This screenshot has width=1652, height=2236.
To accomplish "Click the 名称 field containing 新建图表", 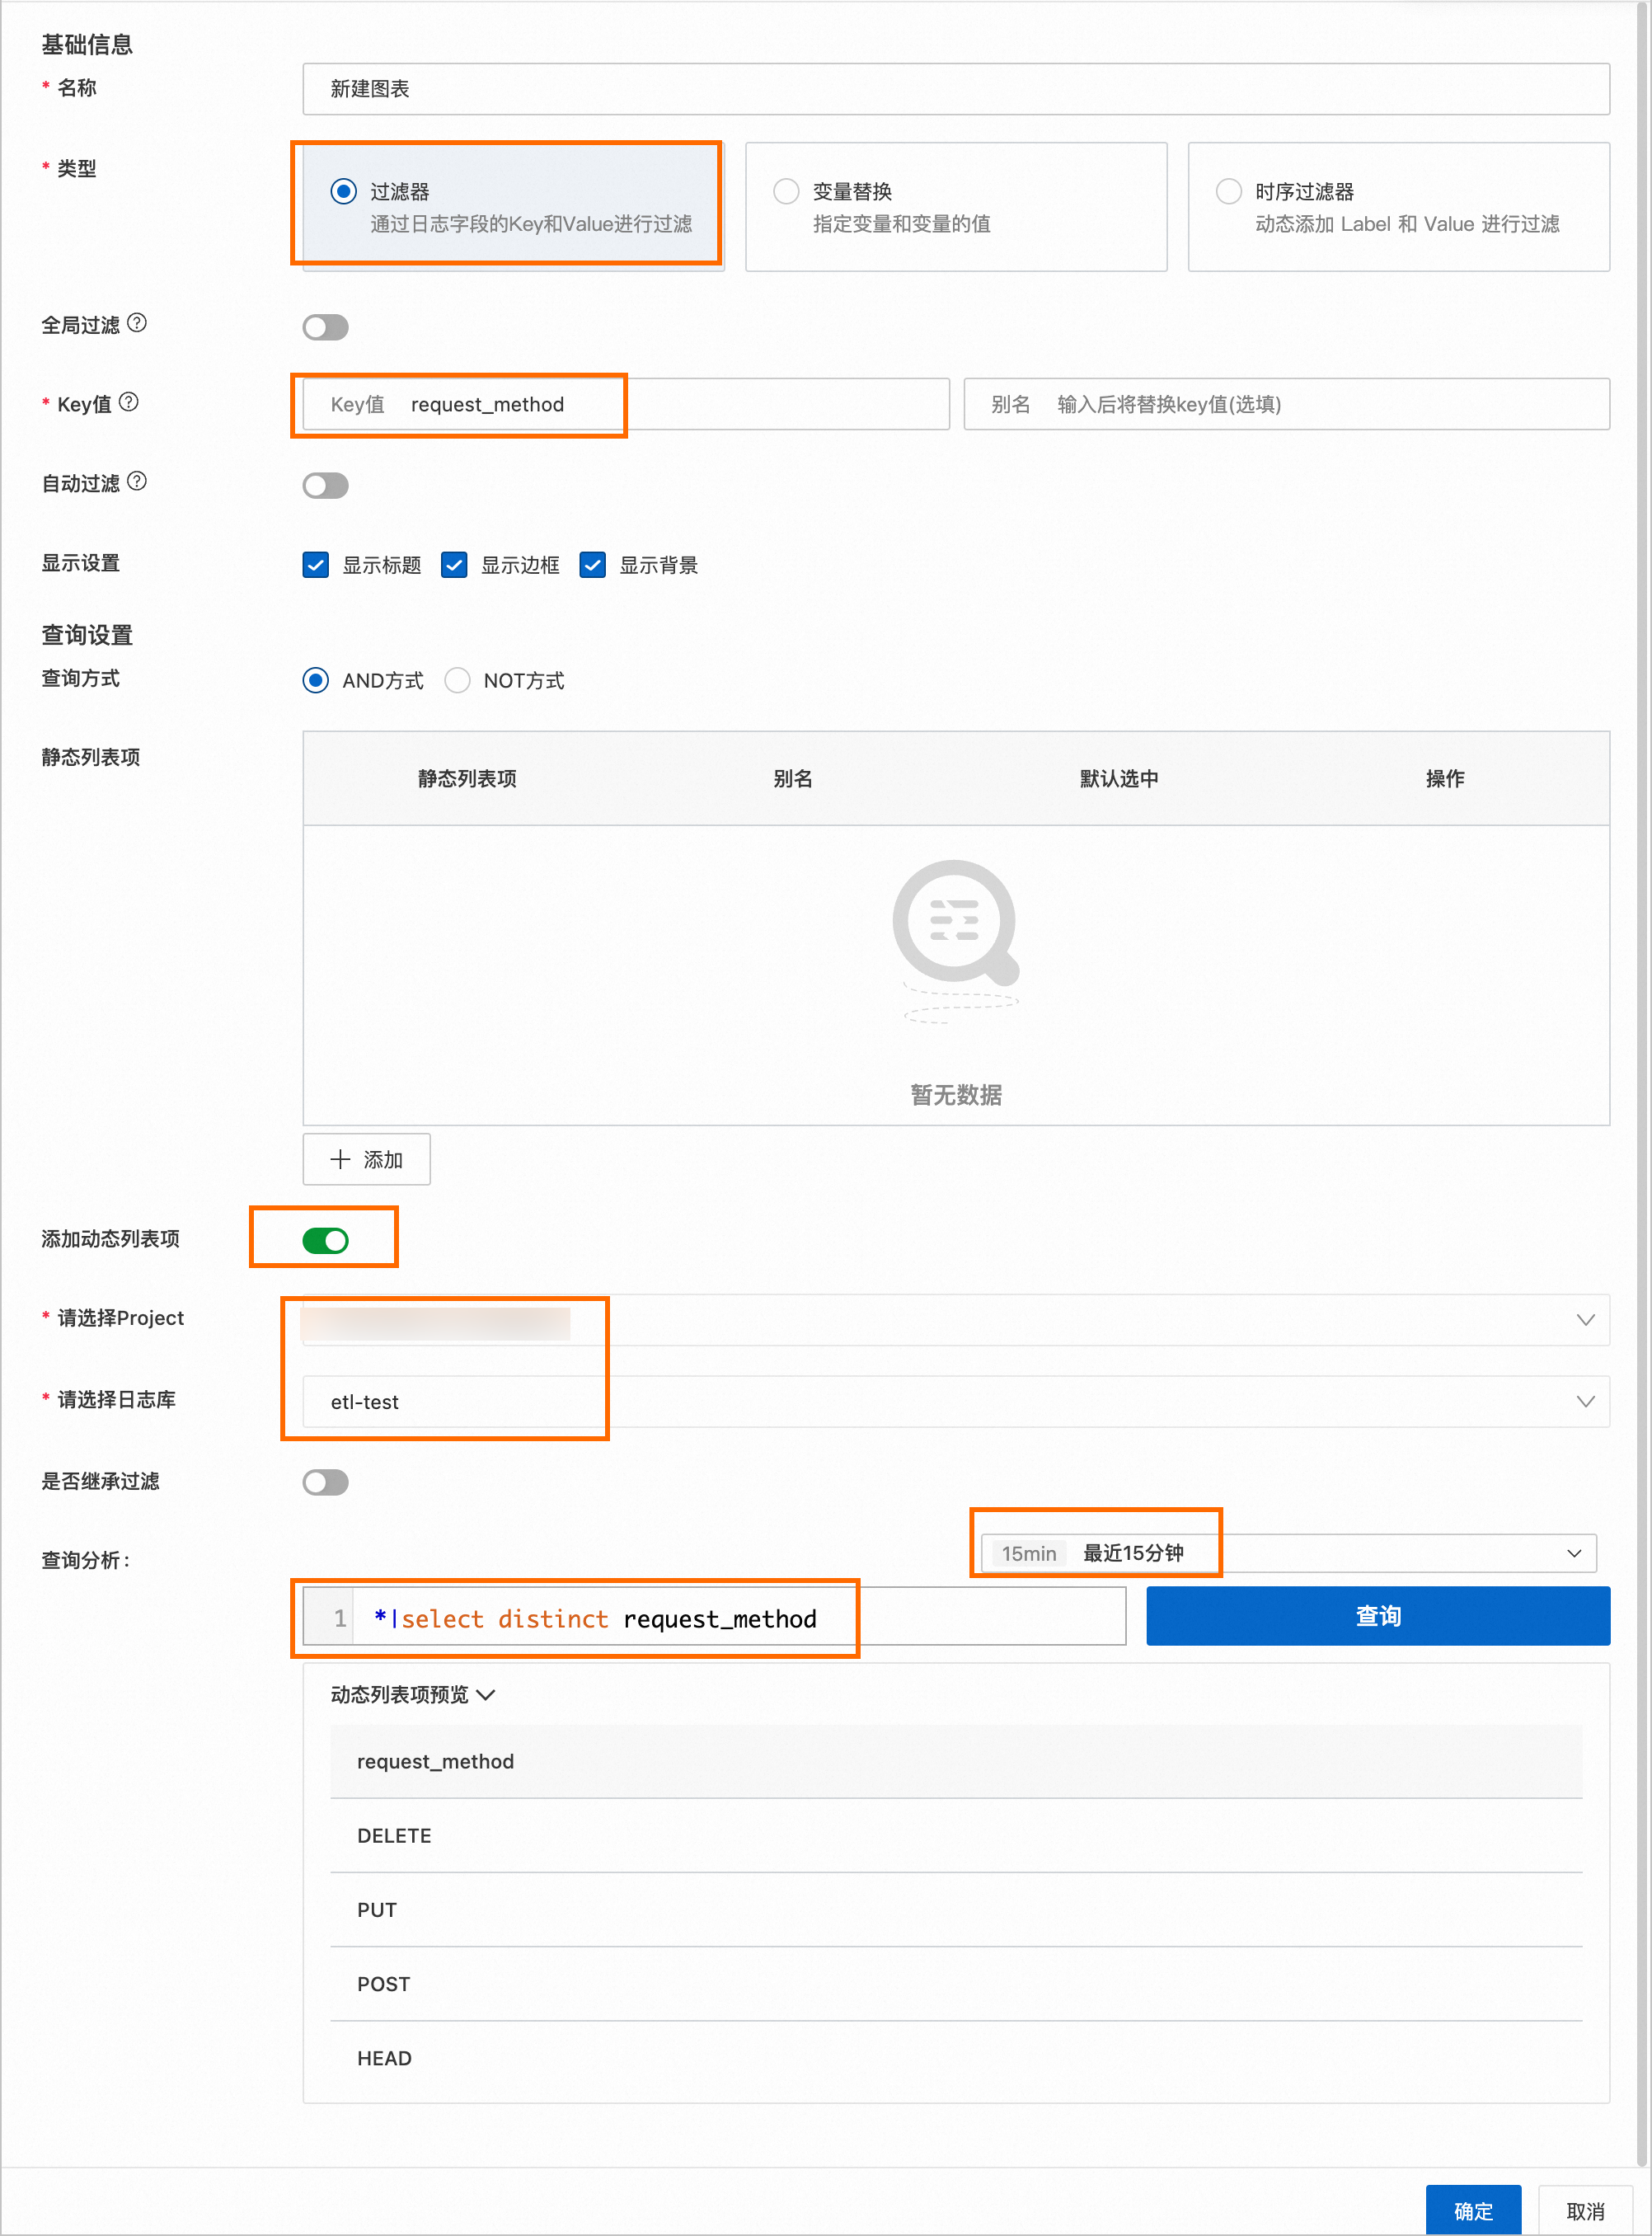I will pos(955,89).
